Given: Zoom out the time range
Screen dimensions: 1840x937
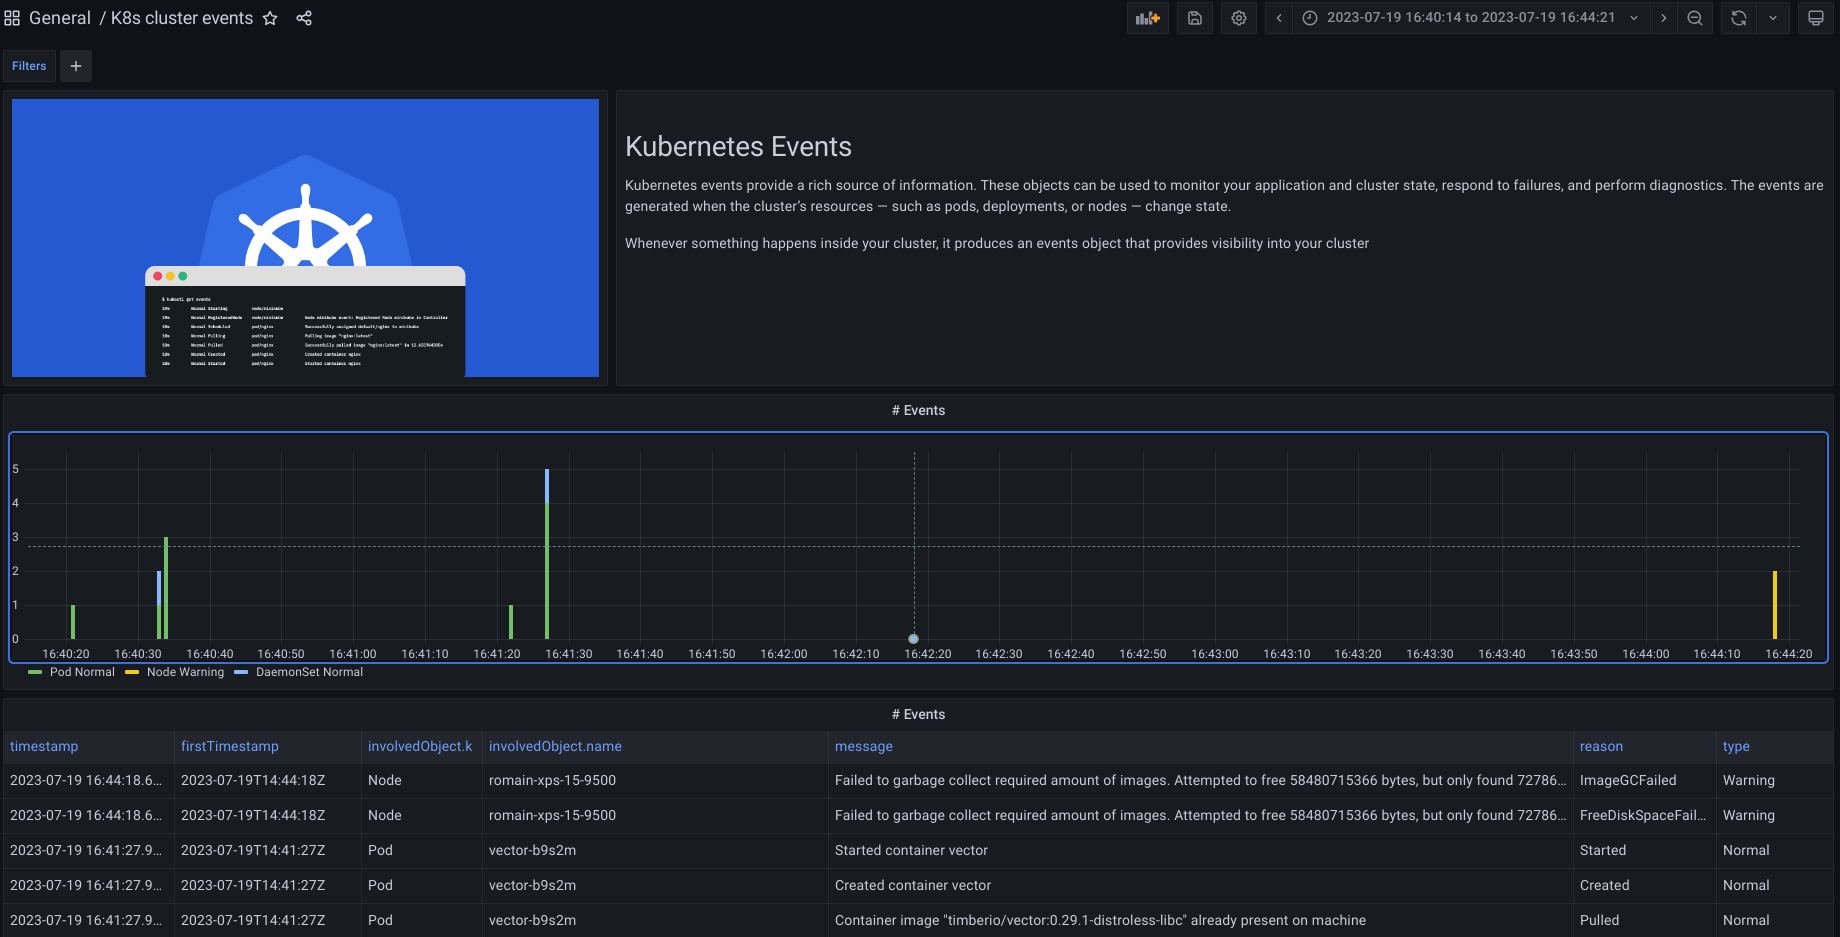Looking at the screenshot, I should coord(1695,18).
